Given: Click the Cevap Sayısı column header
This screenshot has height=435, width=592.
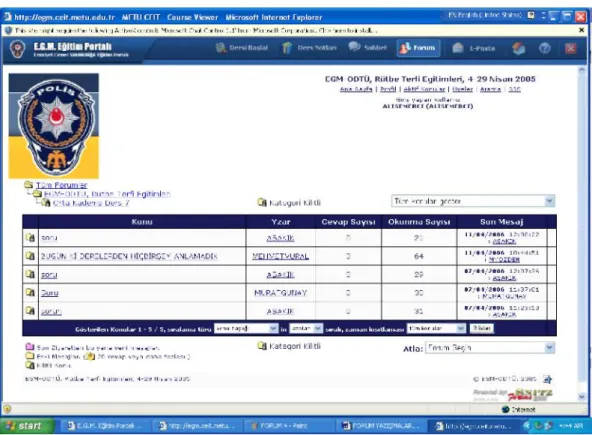Looking at the screenshot, I should pos(348,222).
